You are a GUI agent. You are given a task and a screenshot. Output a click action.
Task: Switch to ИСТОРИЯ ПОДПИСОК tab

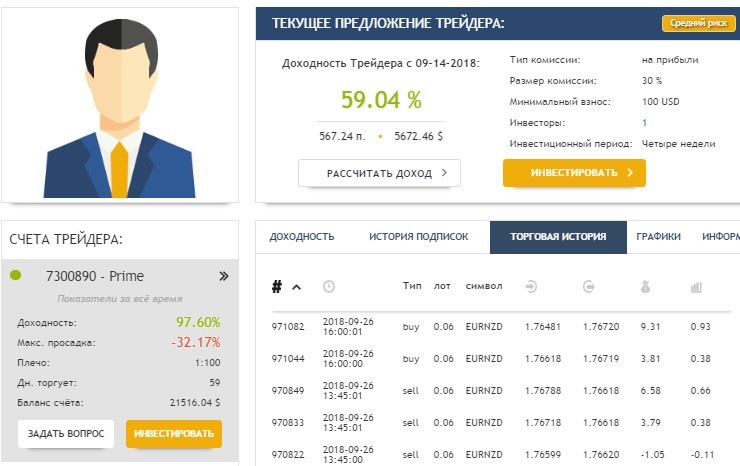tap(418, 237)
